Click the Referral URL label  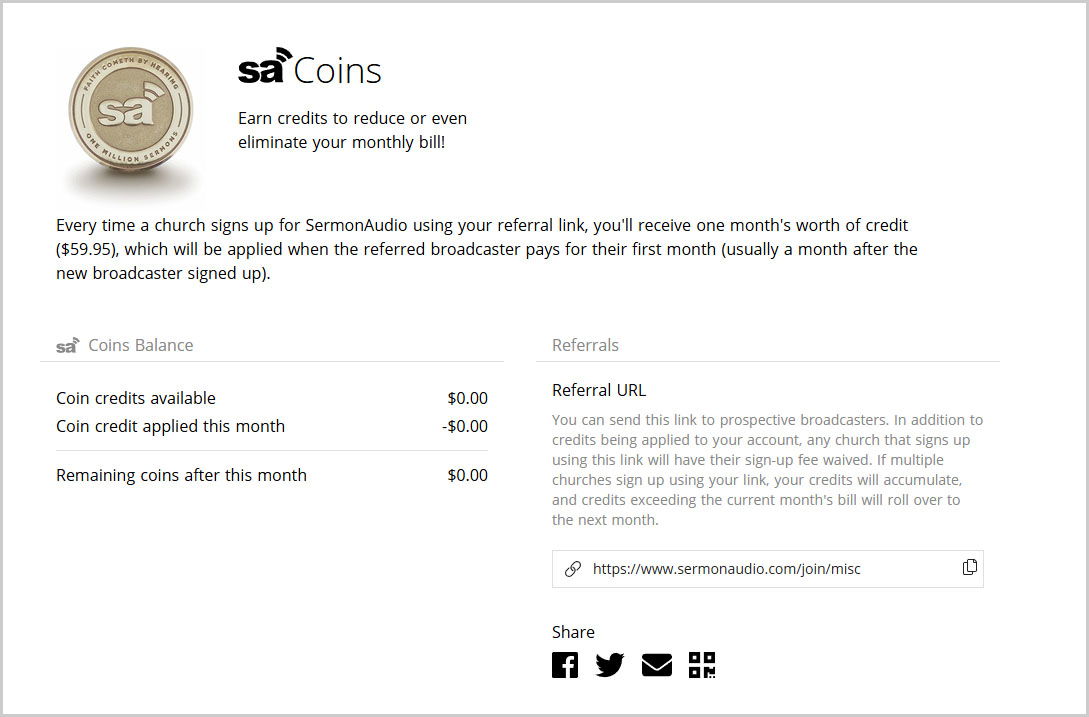(x=599, y=390)
